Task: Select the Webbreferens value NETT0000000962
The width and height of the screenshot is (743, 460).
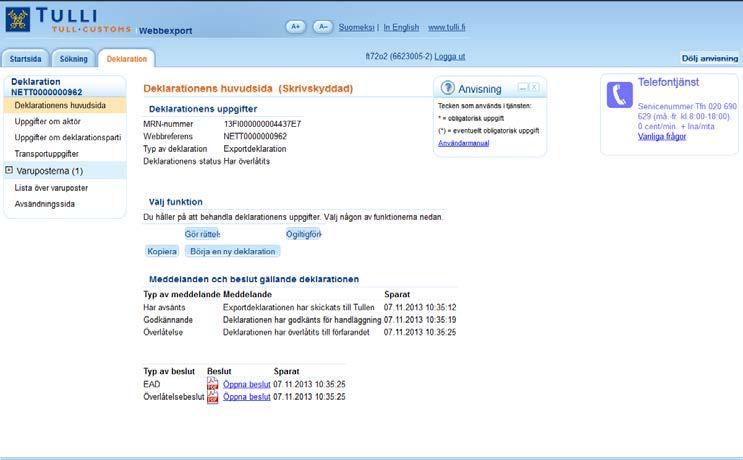Action: pyautogui.click(x=255, y=136)
